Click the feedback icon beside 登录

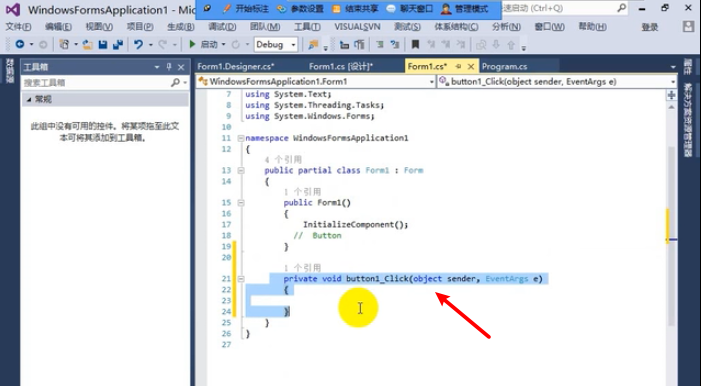coord(688,27)
